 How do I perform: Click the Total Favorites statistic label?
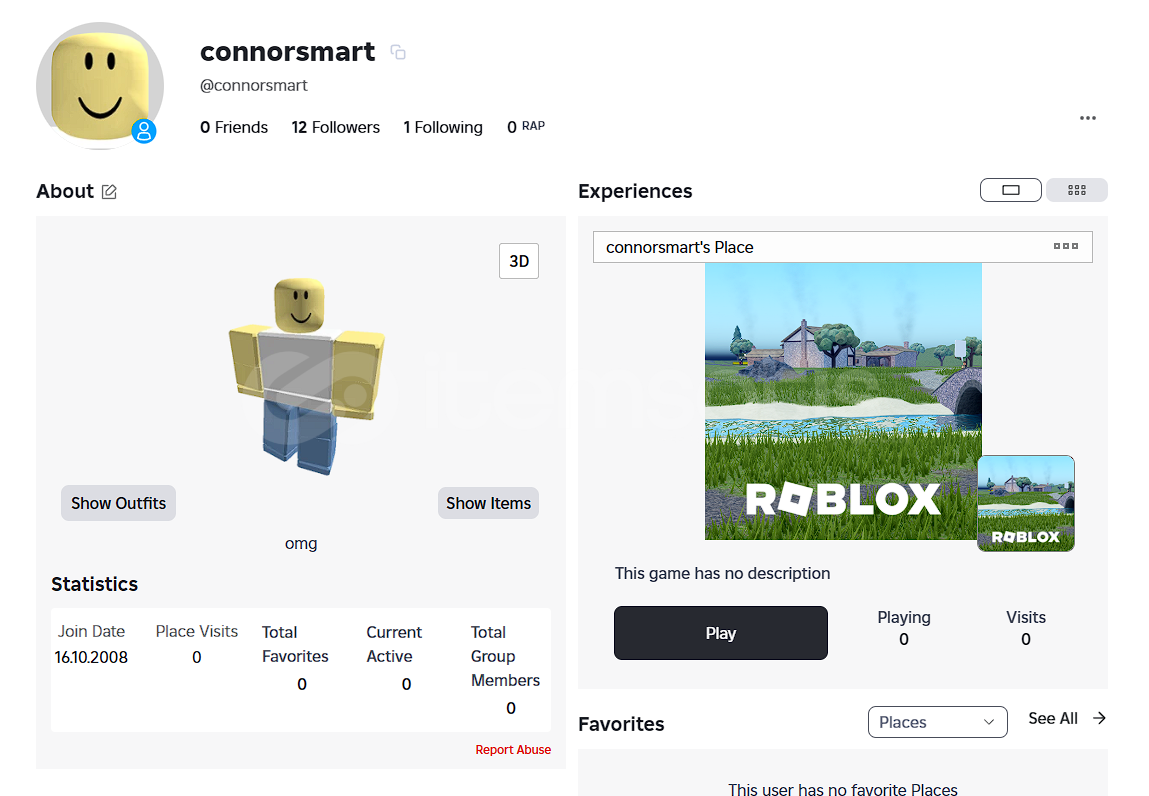coord(295,644)
